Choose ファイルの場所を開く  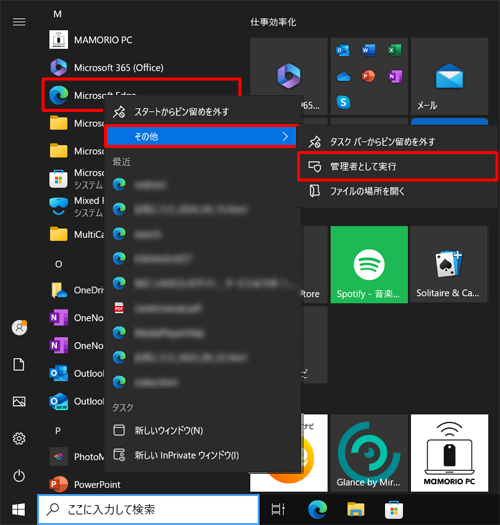tap(397, 191)
